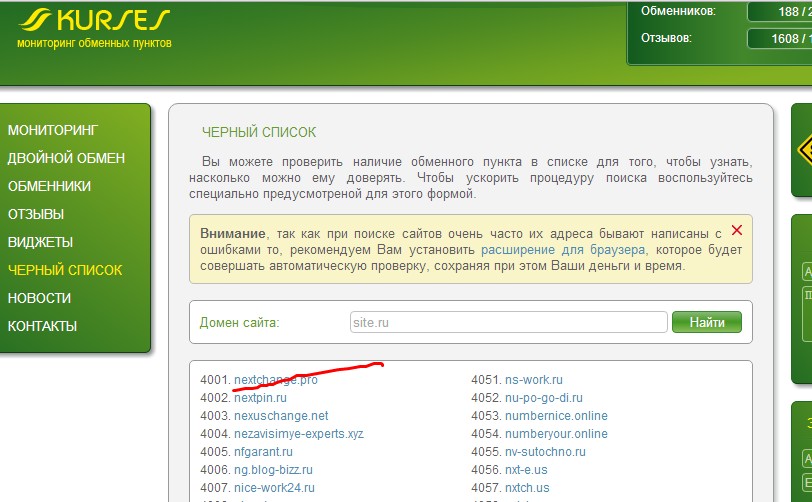The image size is (812, 502).
Task: Open the ВИДЖЕТЫ page
Action: (x=40, y=242)
